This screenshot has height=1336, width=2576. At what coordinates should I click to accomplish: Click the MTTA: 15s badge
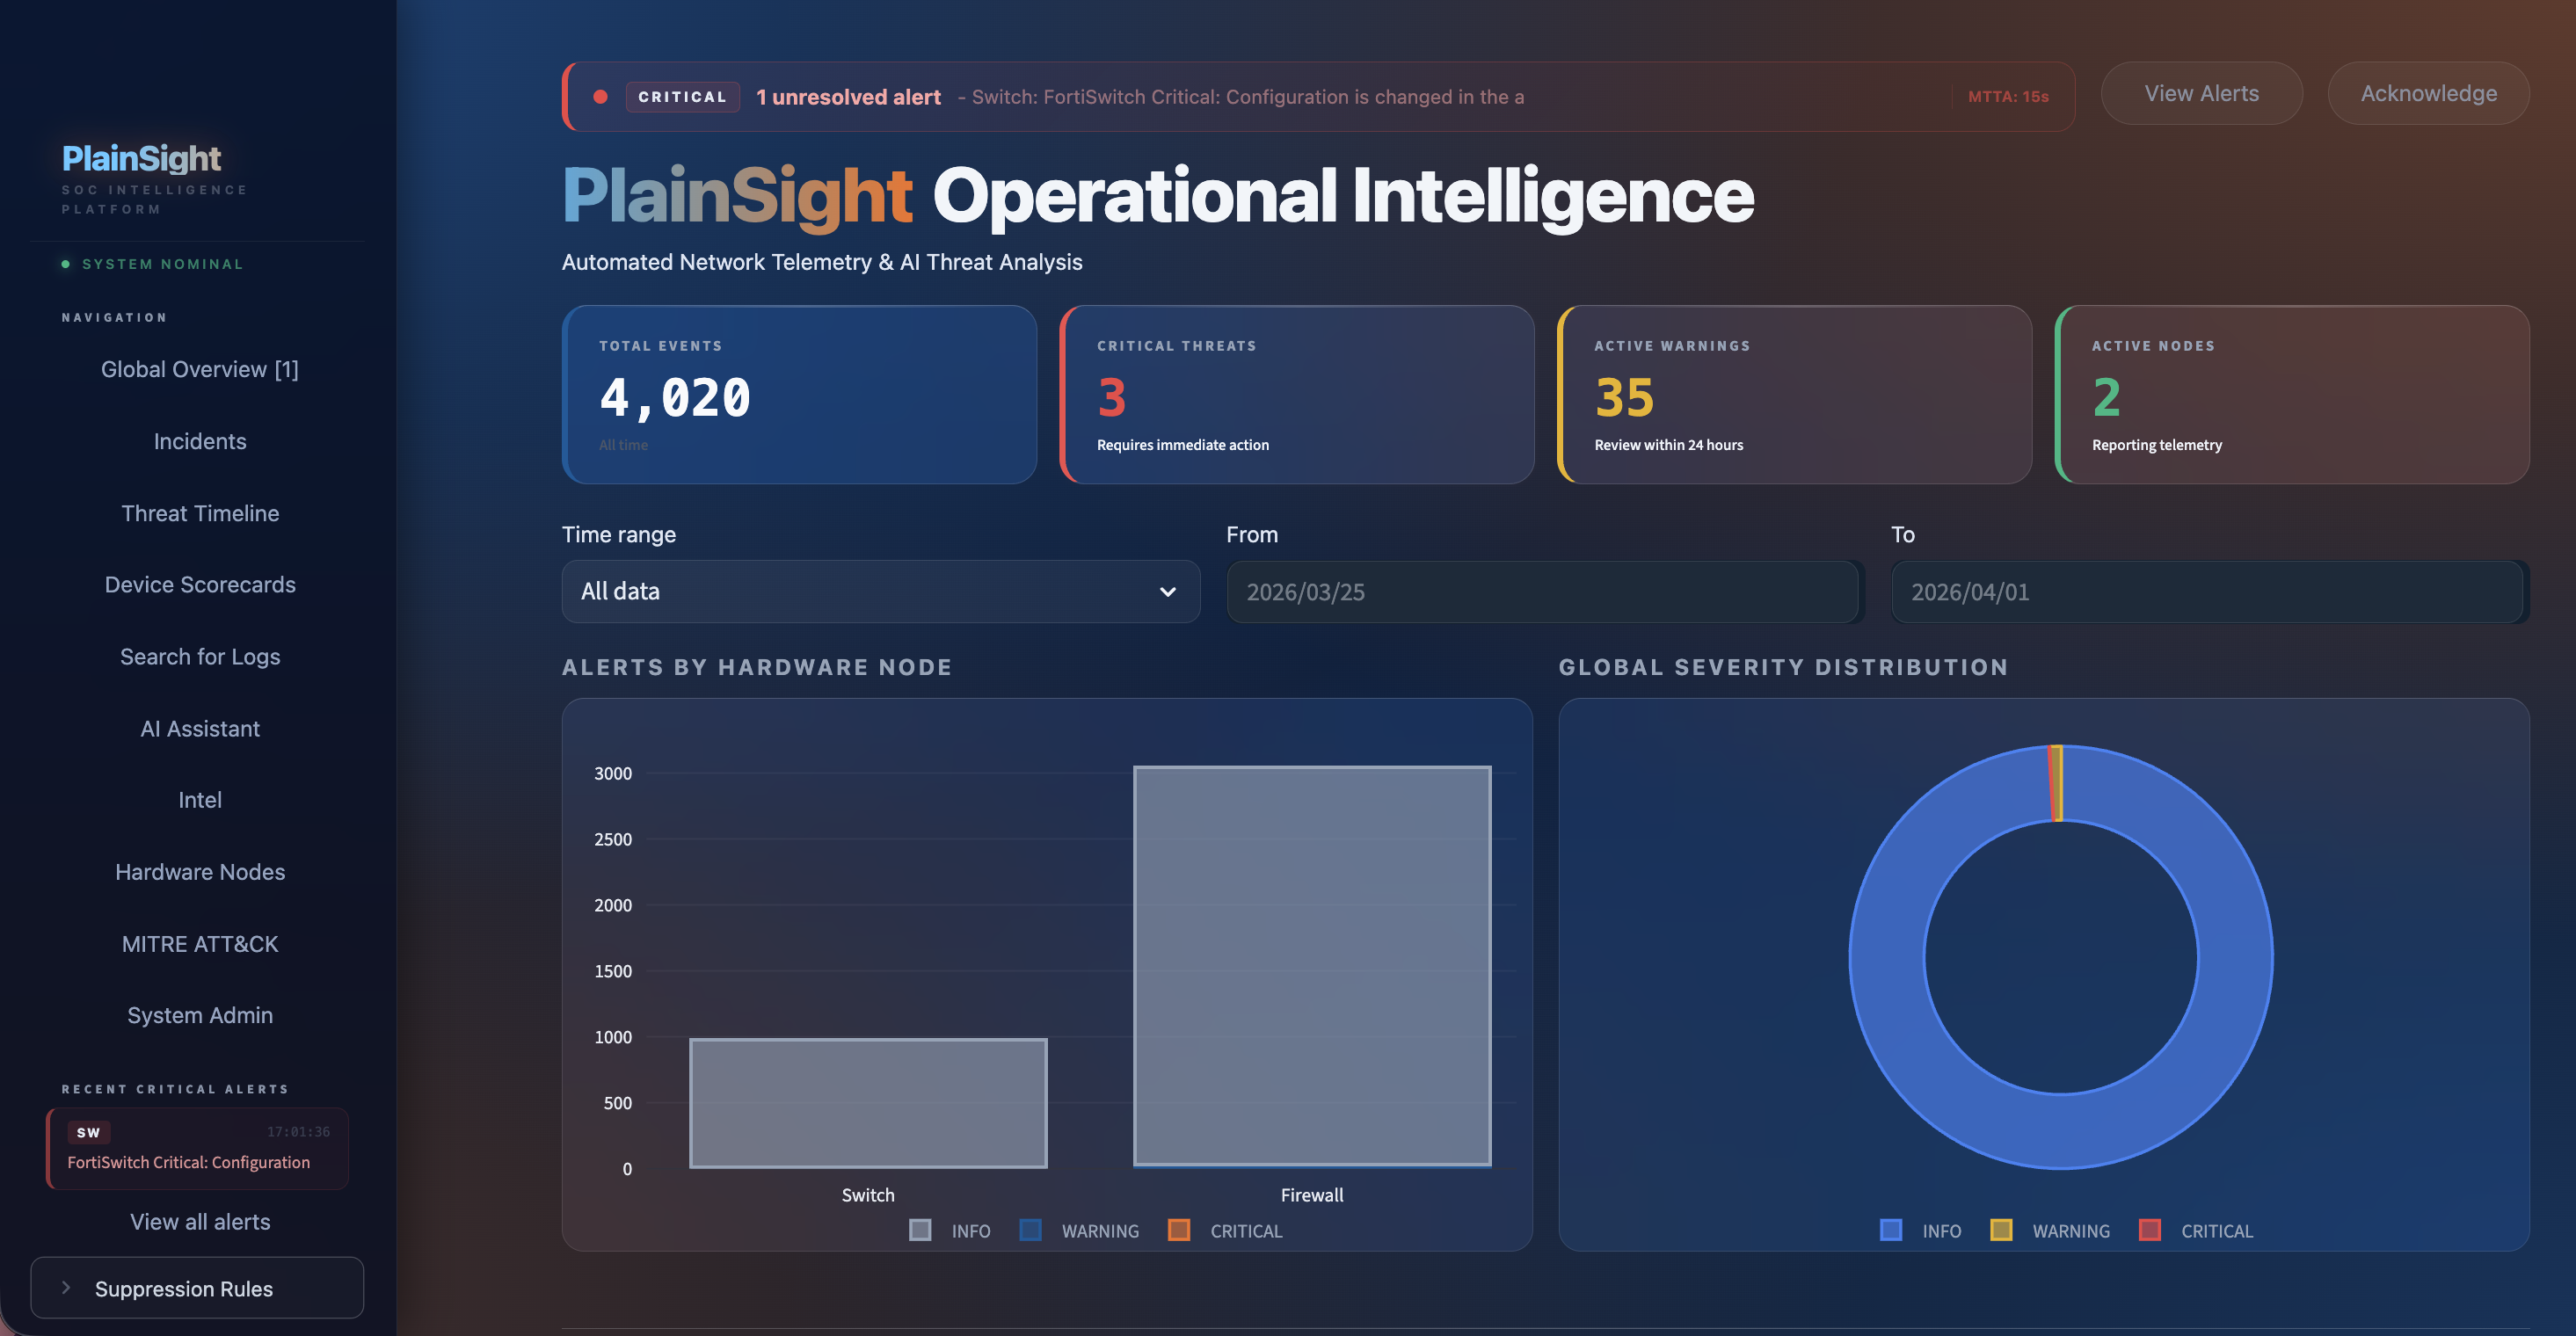point(2008,96)
